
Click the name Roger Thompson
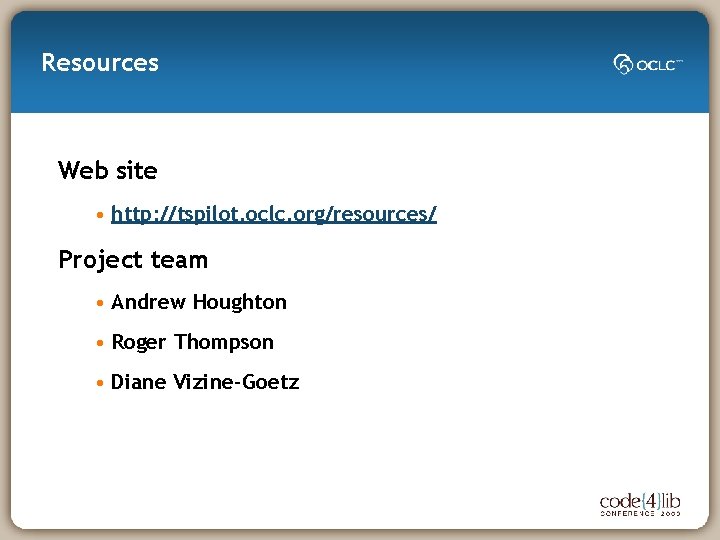192,342
